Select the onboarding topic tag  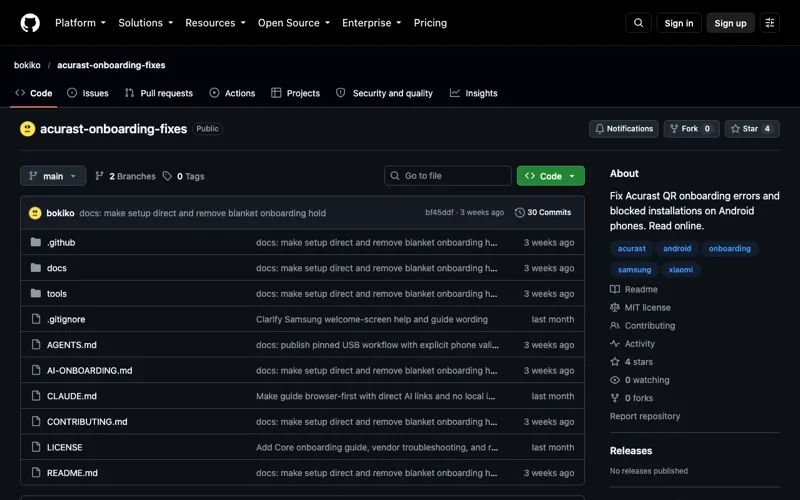(x=730, y=248)
